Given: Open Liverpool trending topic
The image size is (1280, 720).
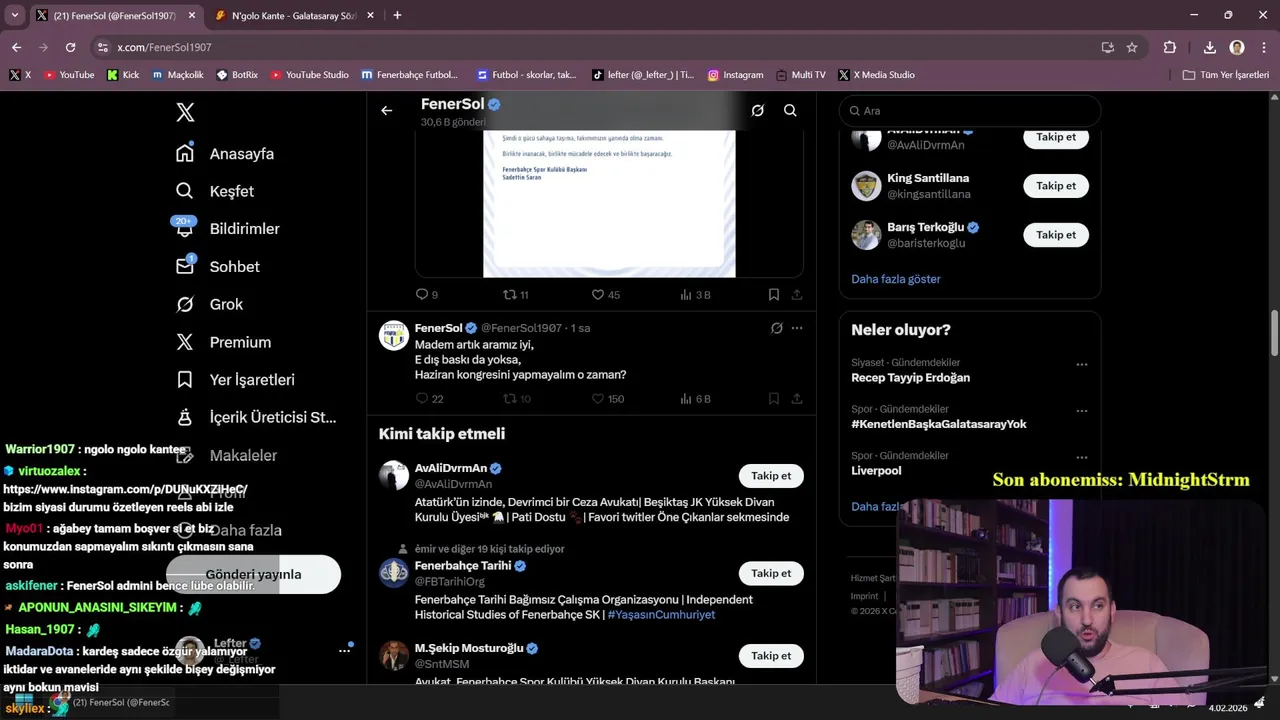Looking at the screenshot, I should coord(876,471).
